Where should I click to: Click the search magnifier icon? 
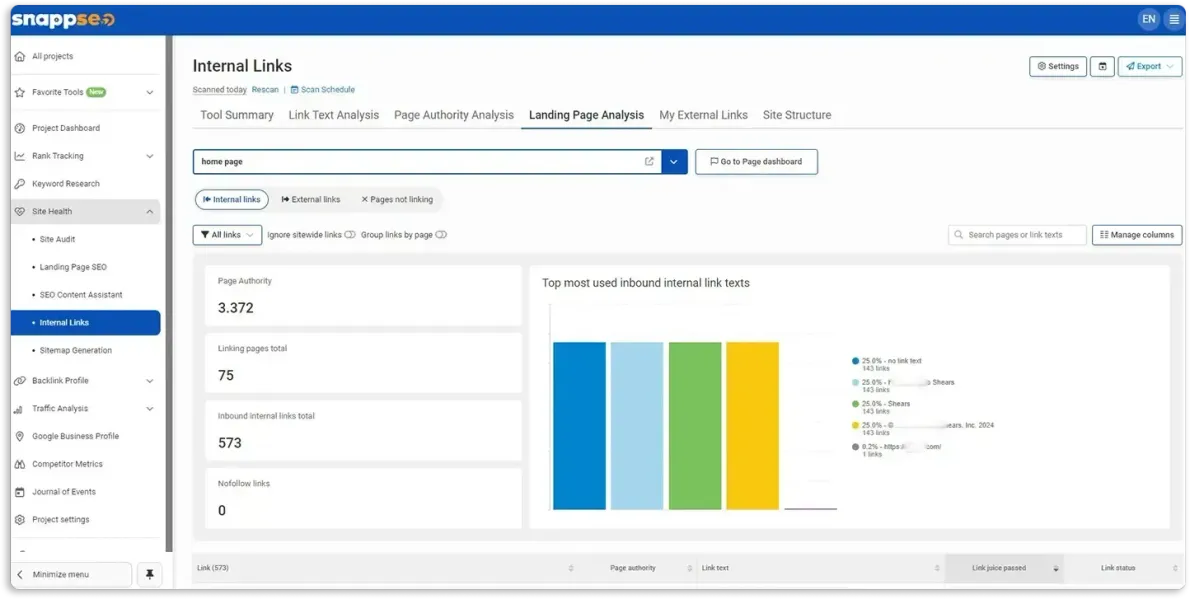click(959, 235)
